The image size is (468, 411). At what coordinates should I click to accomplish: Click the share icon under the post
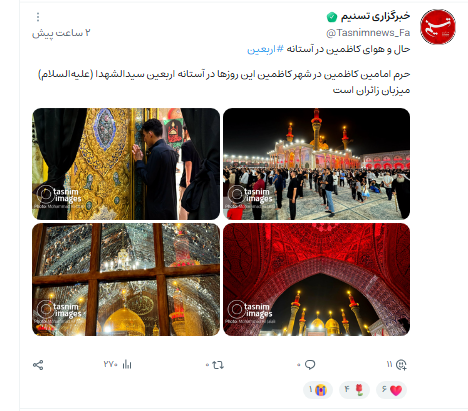[x=38, y=365]
